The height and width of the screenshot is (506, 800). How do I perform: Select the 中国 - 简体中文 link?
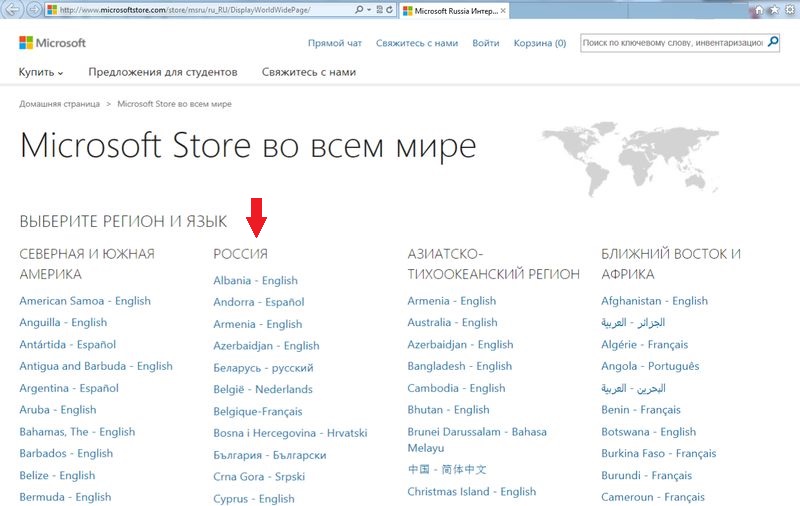click(447, 469)
